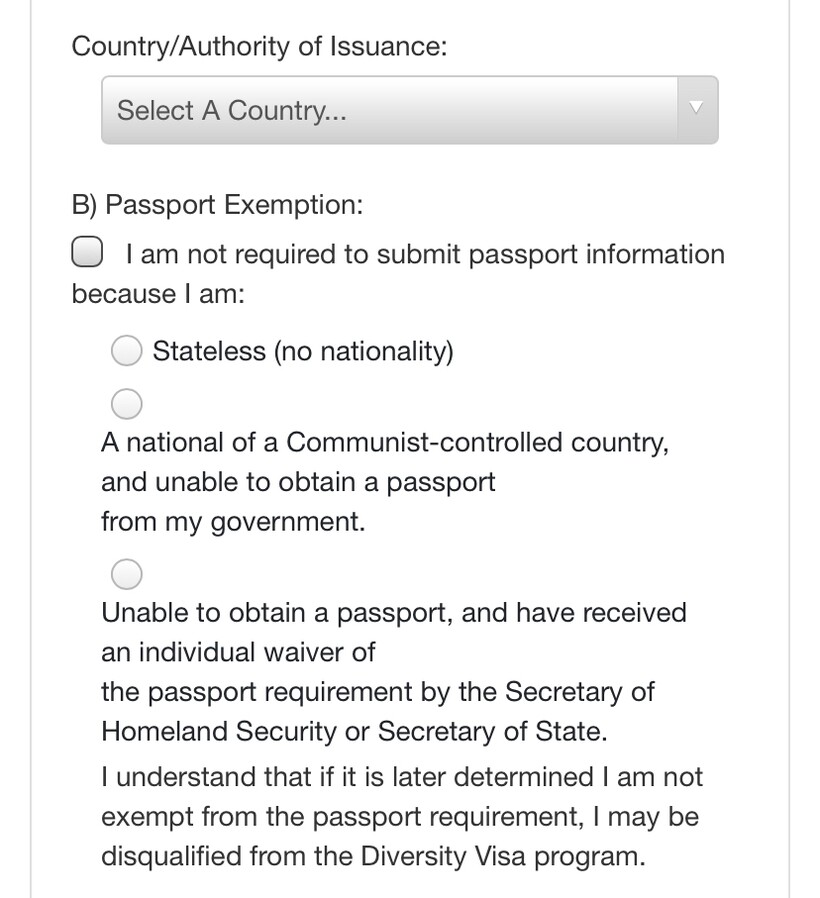Click the 'from my government.' text line
This screenshot has width=820, height=898.
[233, 522]
